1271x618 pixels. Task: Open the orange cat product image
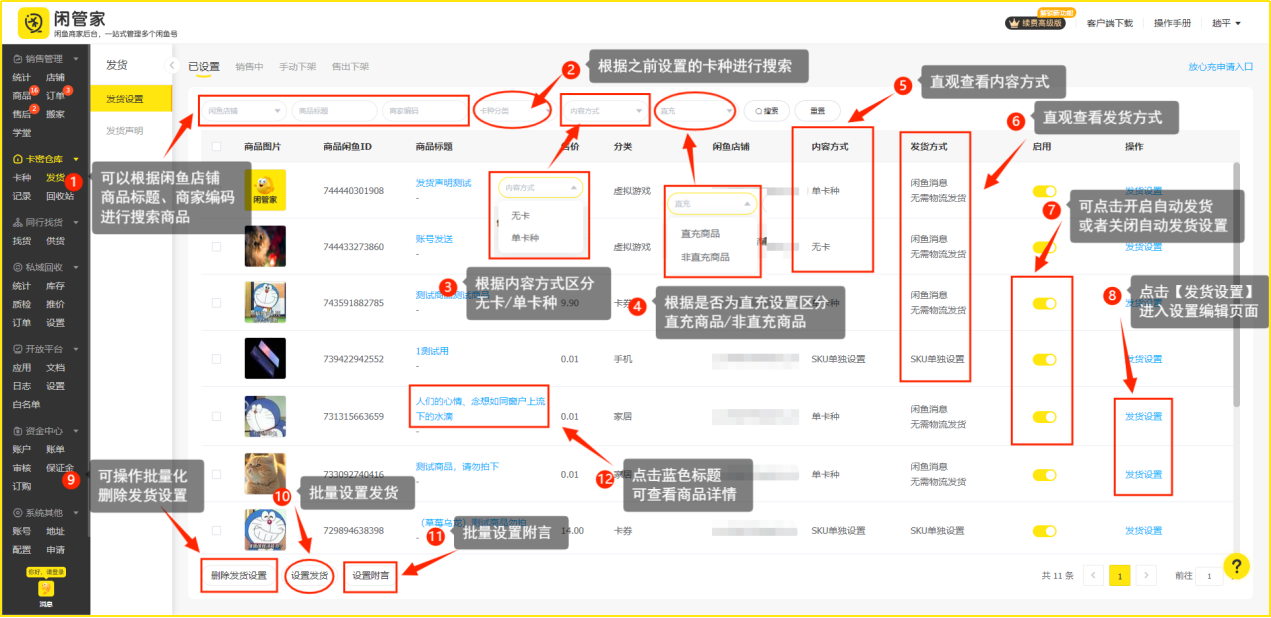265,473
